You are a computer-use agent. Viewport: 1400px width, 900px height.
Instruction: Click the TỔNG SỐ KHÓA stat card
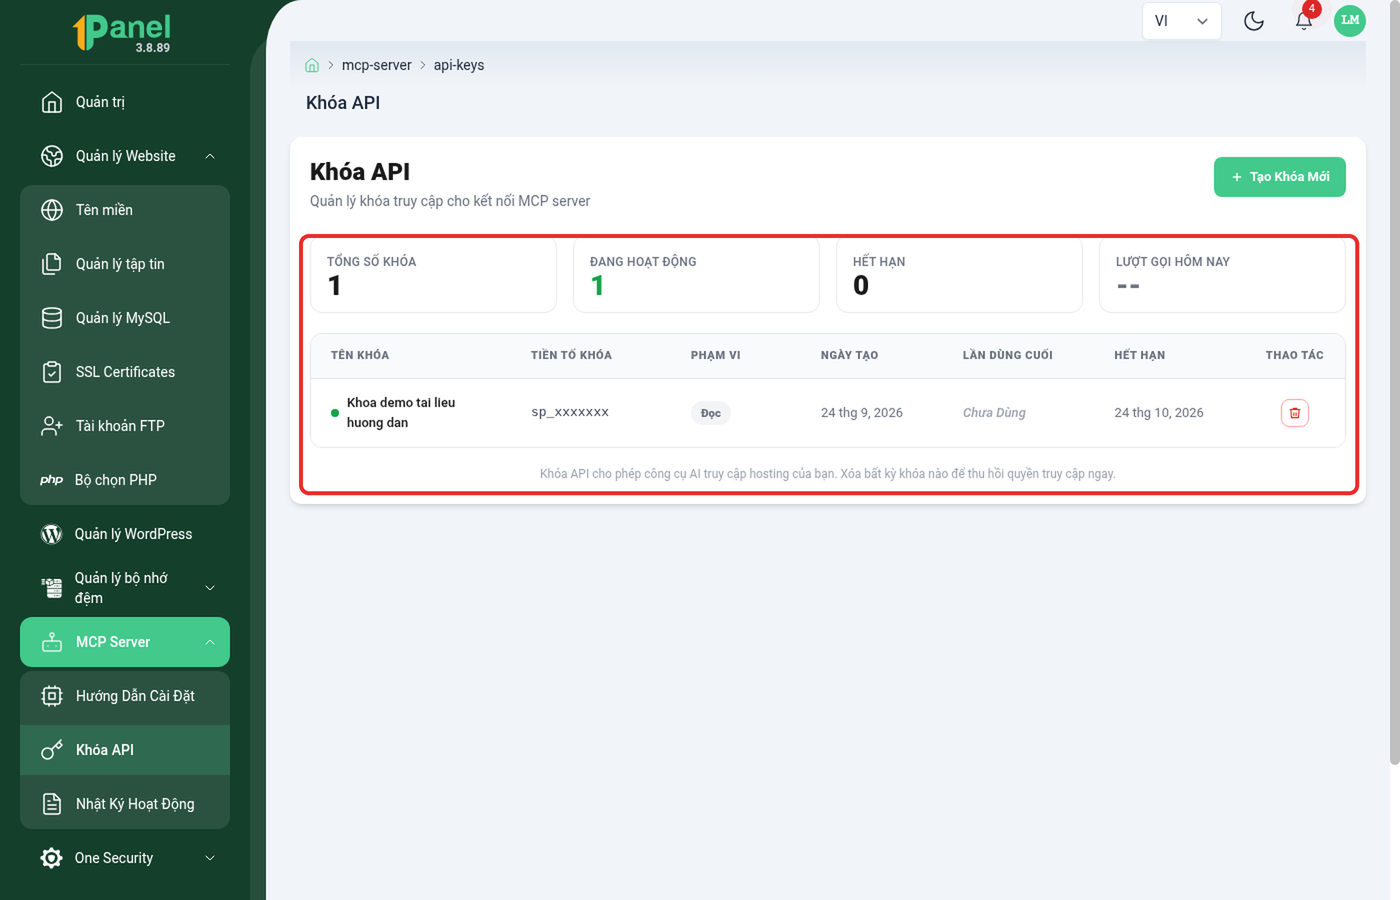coord(433,276)
